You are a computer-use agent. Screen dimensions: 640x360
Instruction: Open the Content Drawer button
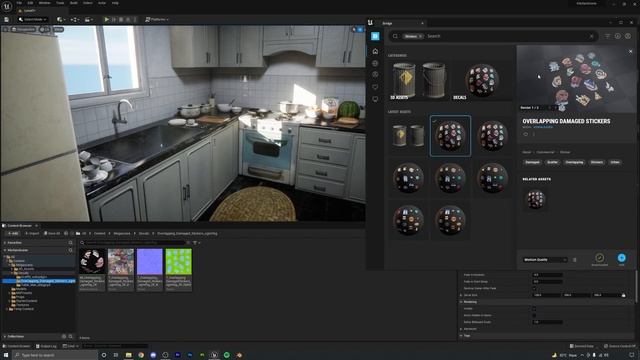pos(17,346)
